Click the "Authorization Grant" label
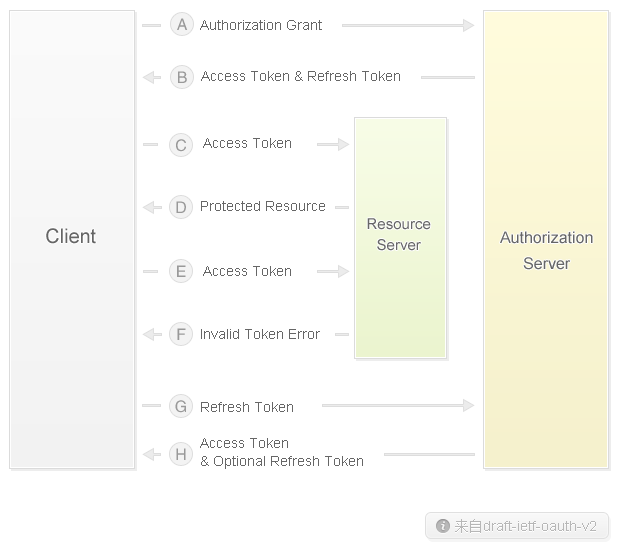 point(261,25)
